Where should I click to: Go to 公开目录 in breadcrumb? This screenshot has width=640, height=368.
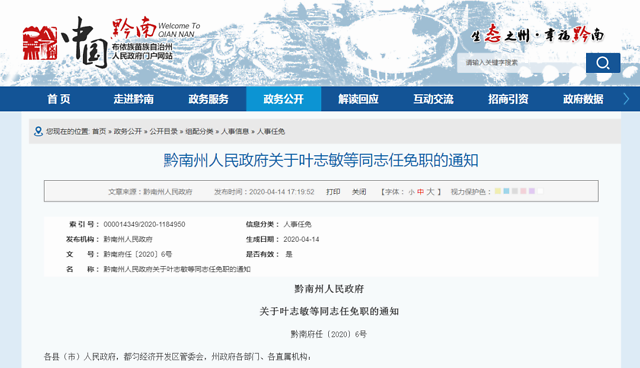point(163,131)
